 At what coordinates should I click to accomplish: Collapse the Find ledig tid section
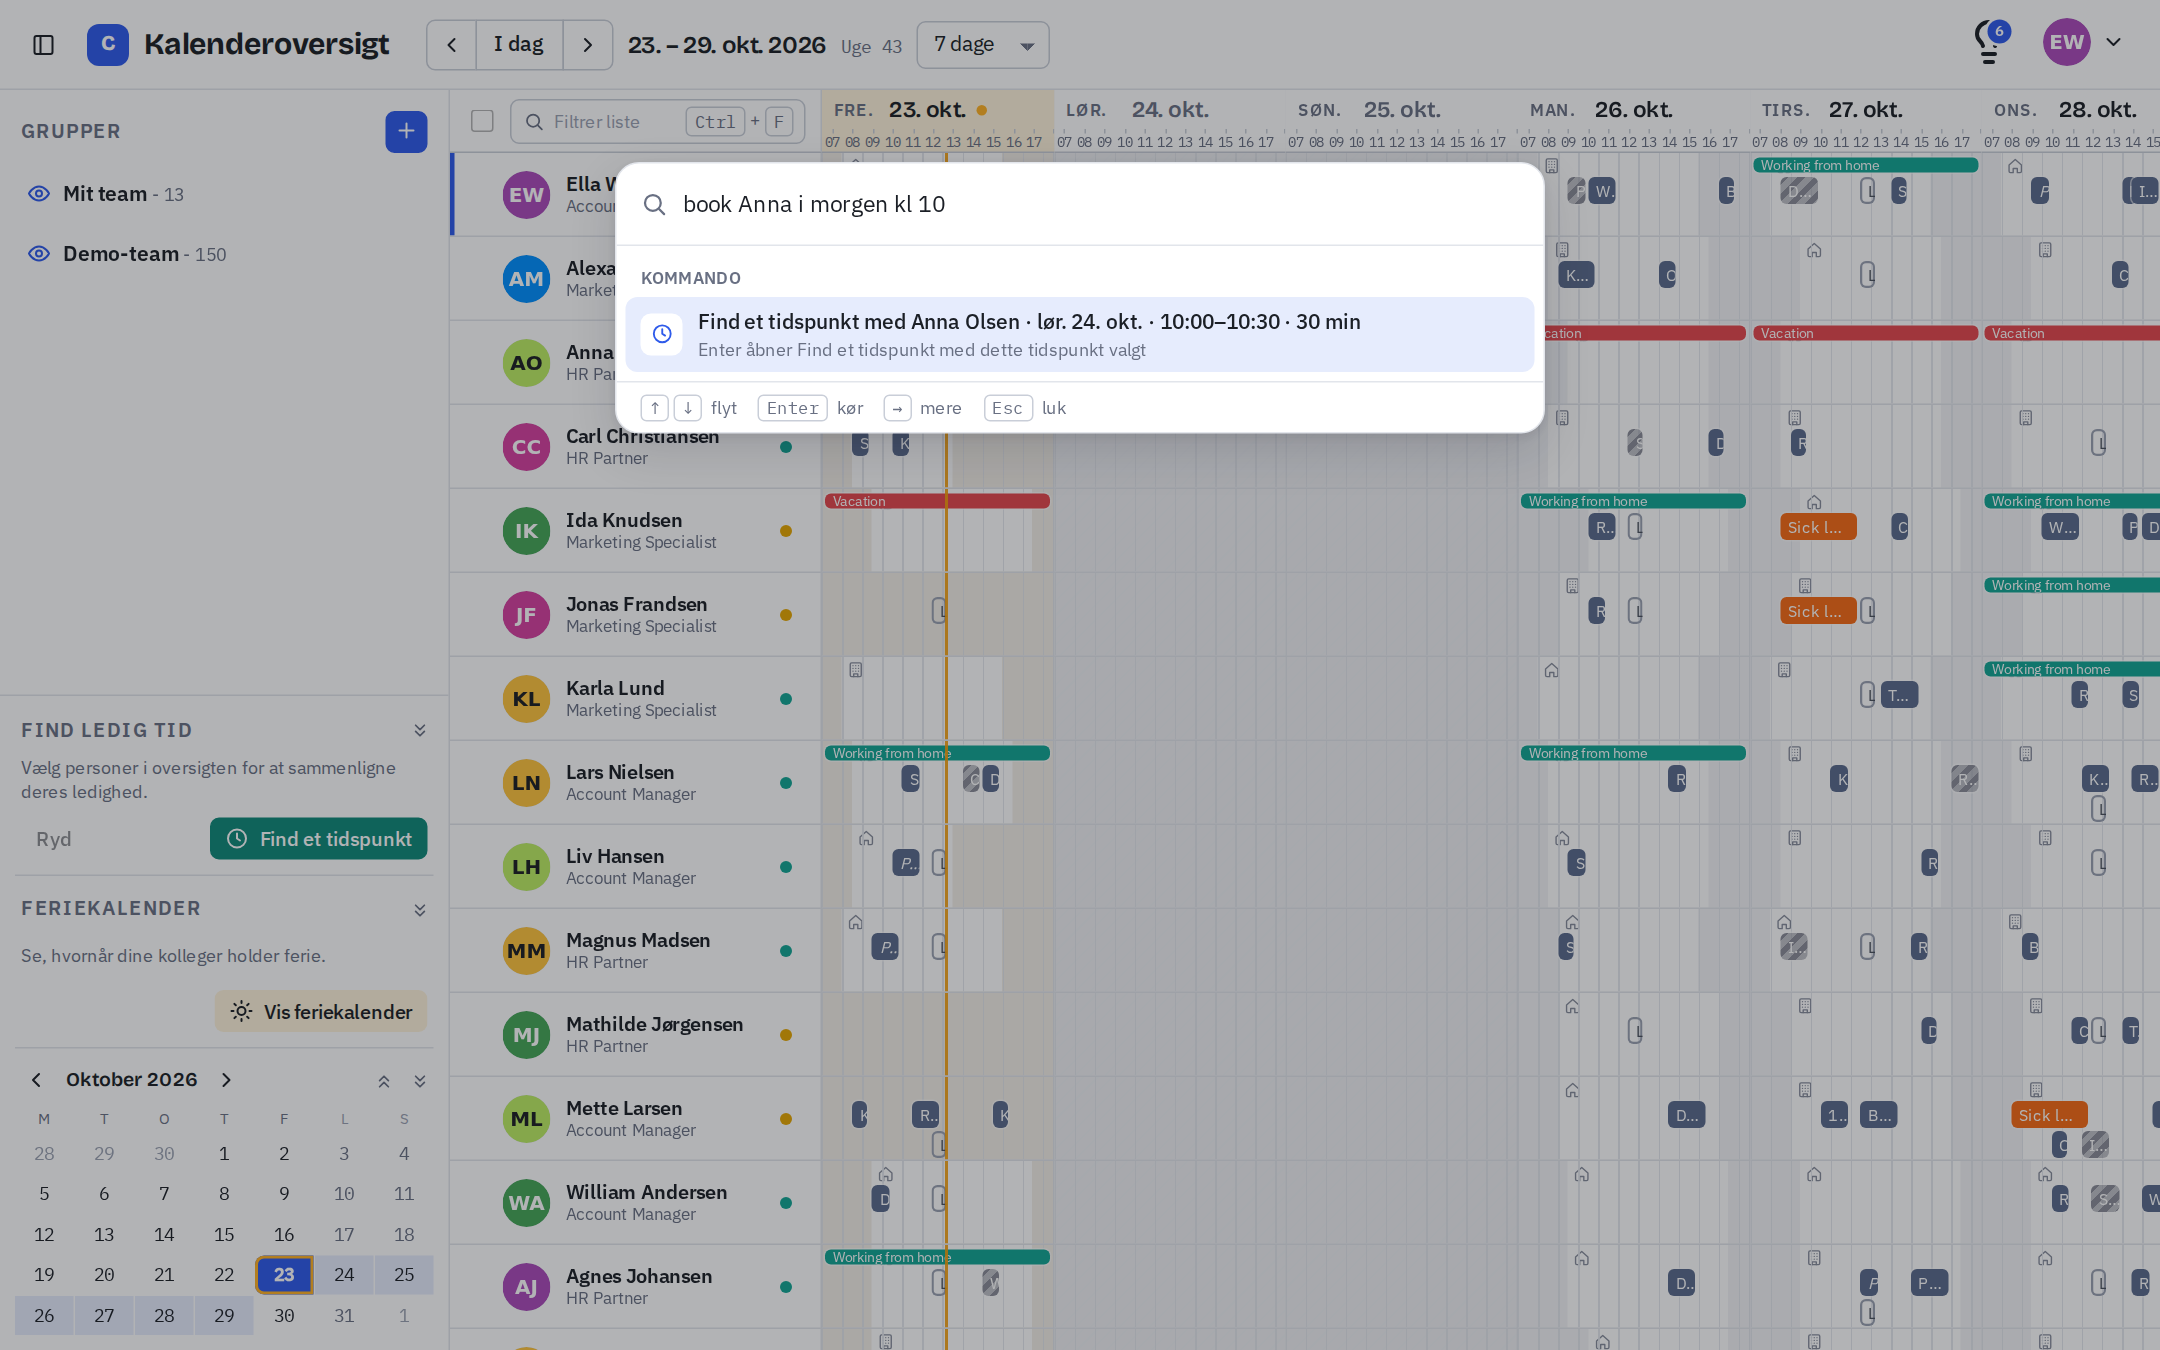pyautogui.click(x=420, y=731)
